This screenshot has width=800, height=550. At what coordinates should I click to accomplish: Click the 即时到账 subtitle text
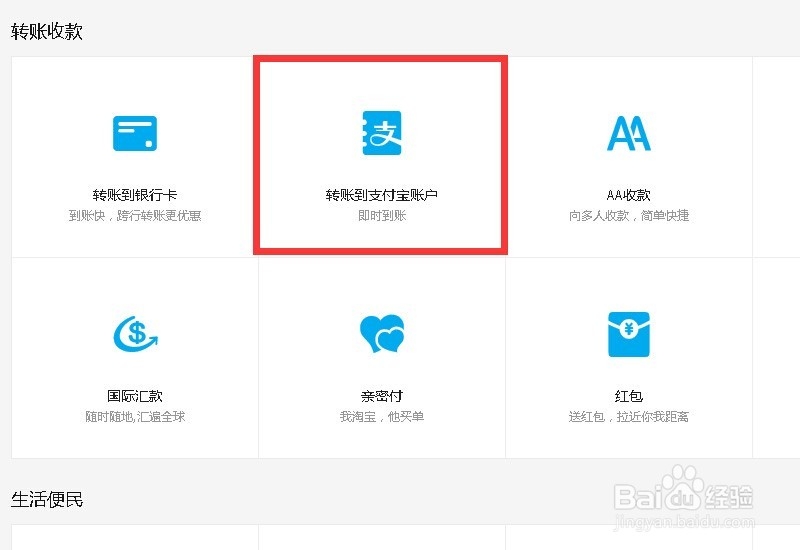[382, 216]
